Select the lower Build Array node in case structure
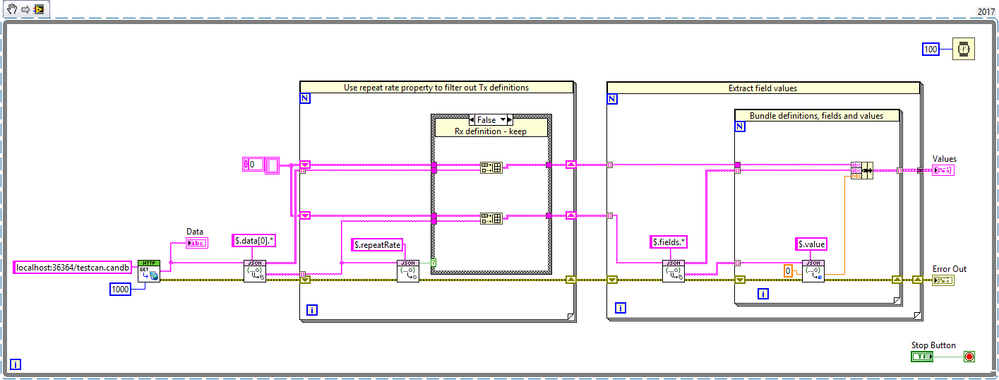 coord(491,219)
